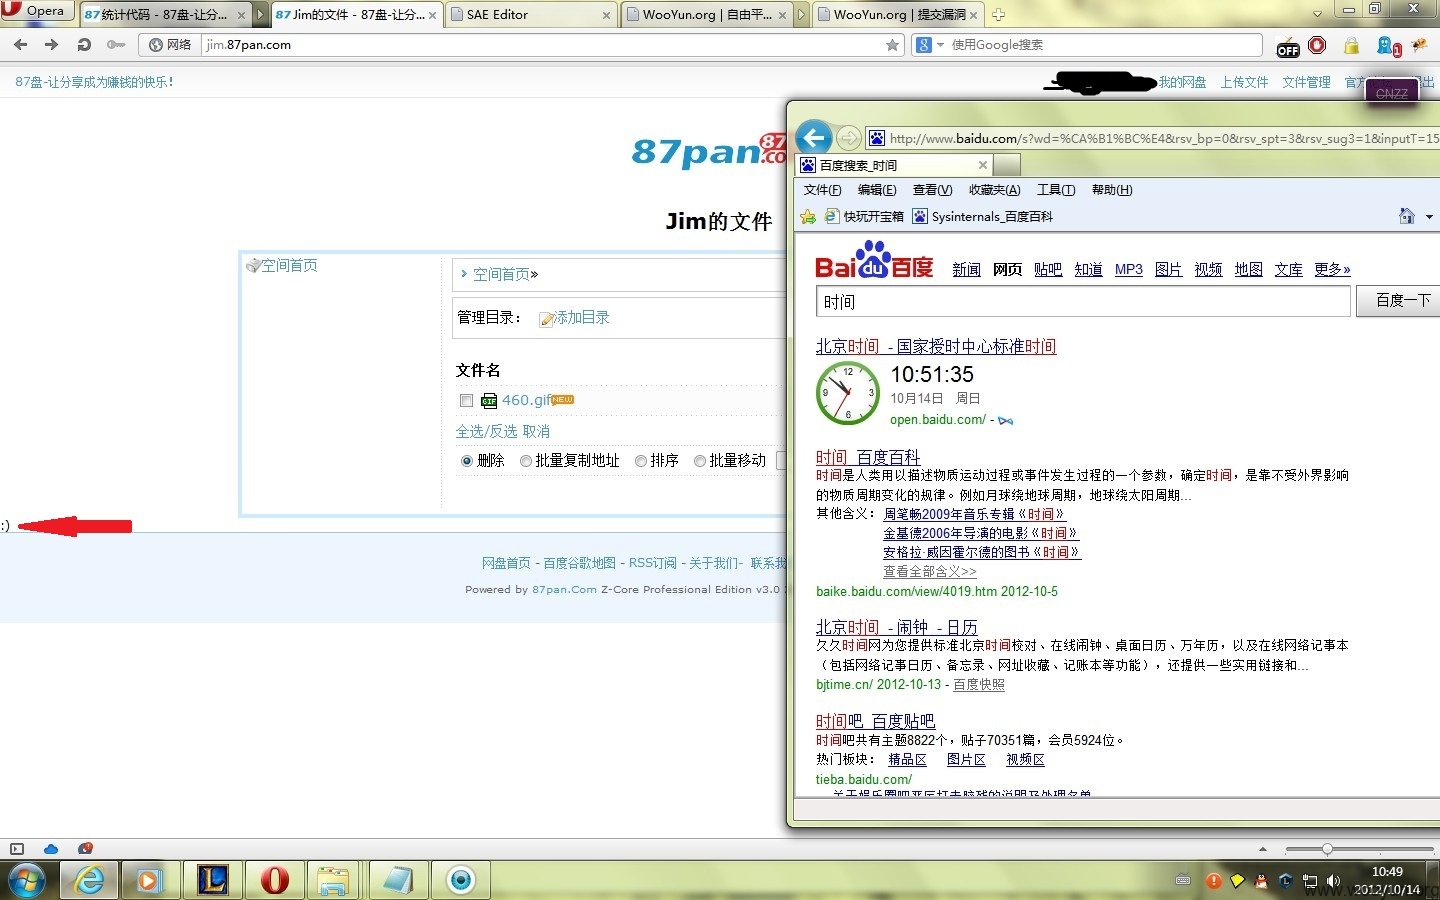
Task: Open Sysinternals_百度百科 favorite
Action: tap(983, 216)
